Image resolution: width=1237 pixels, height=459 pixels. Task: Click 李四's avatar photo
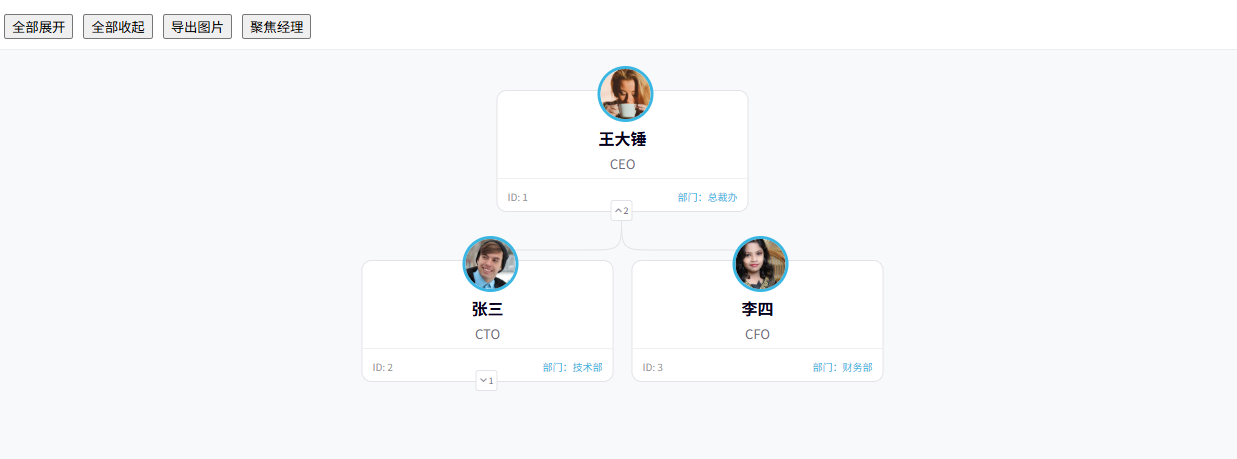click(x=760, y=264)
